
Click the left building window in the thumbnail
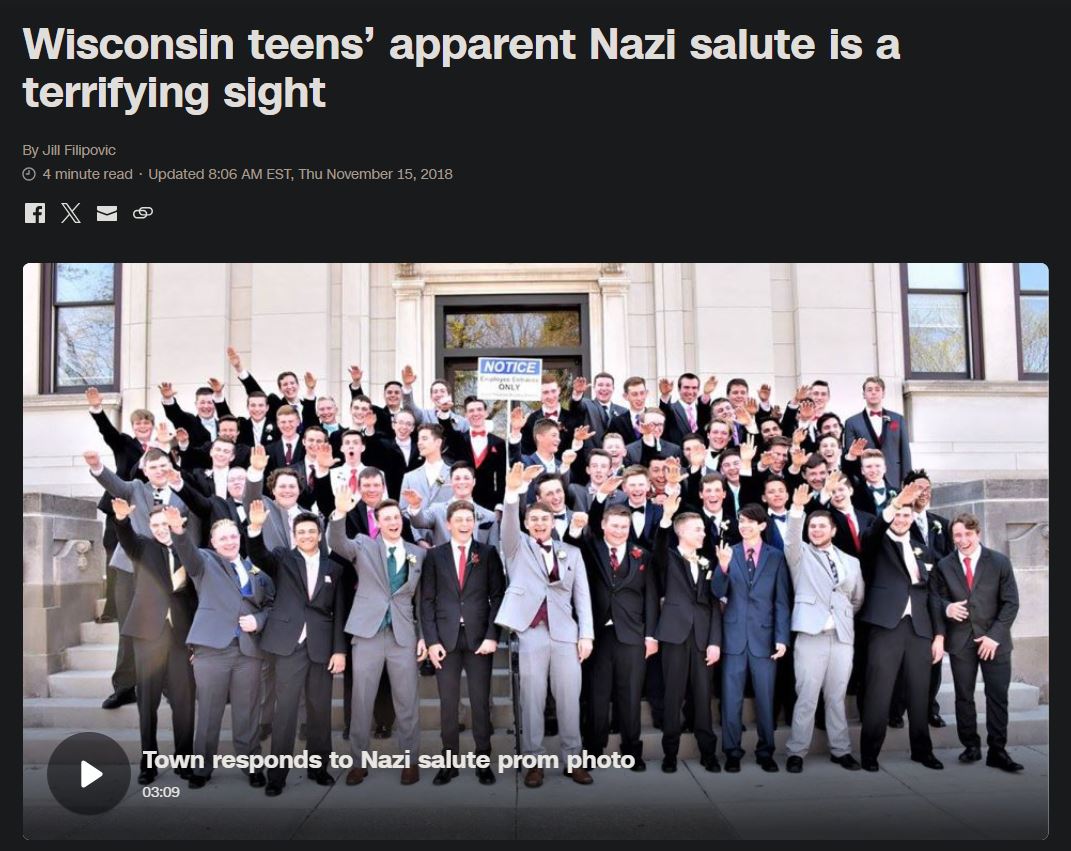coord(81,326)
